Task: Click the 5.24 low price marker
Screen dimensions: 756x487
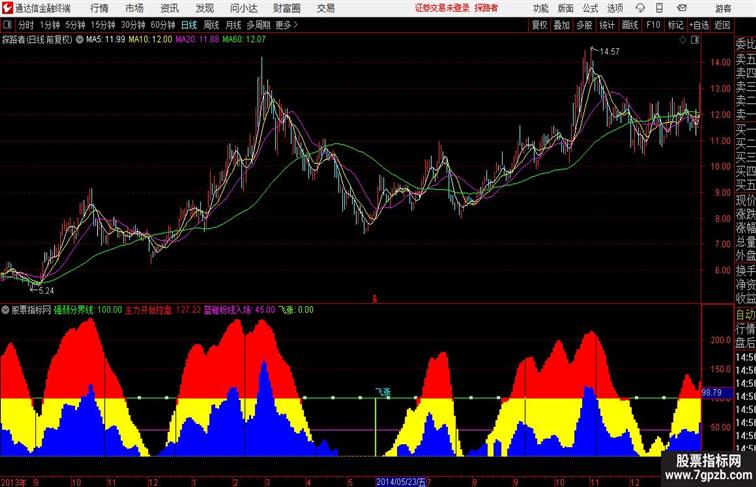Action: click(46, 291)
